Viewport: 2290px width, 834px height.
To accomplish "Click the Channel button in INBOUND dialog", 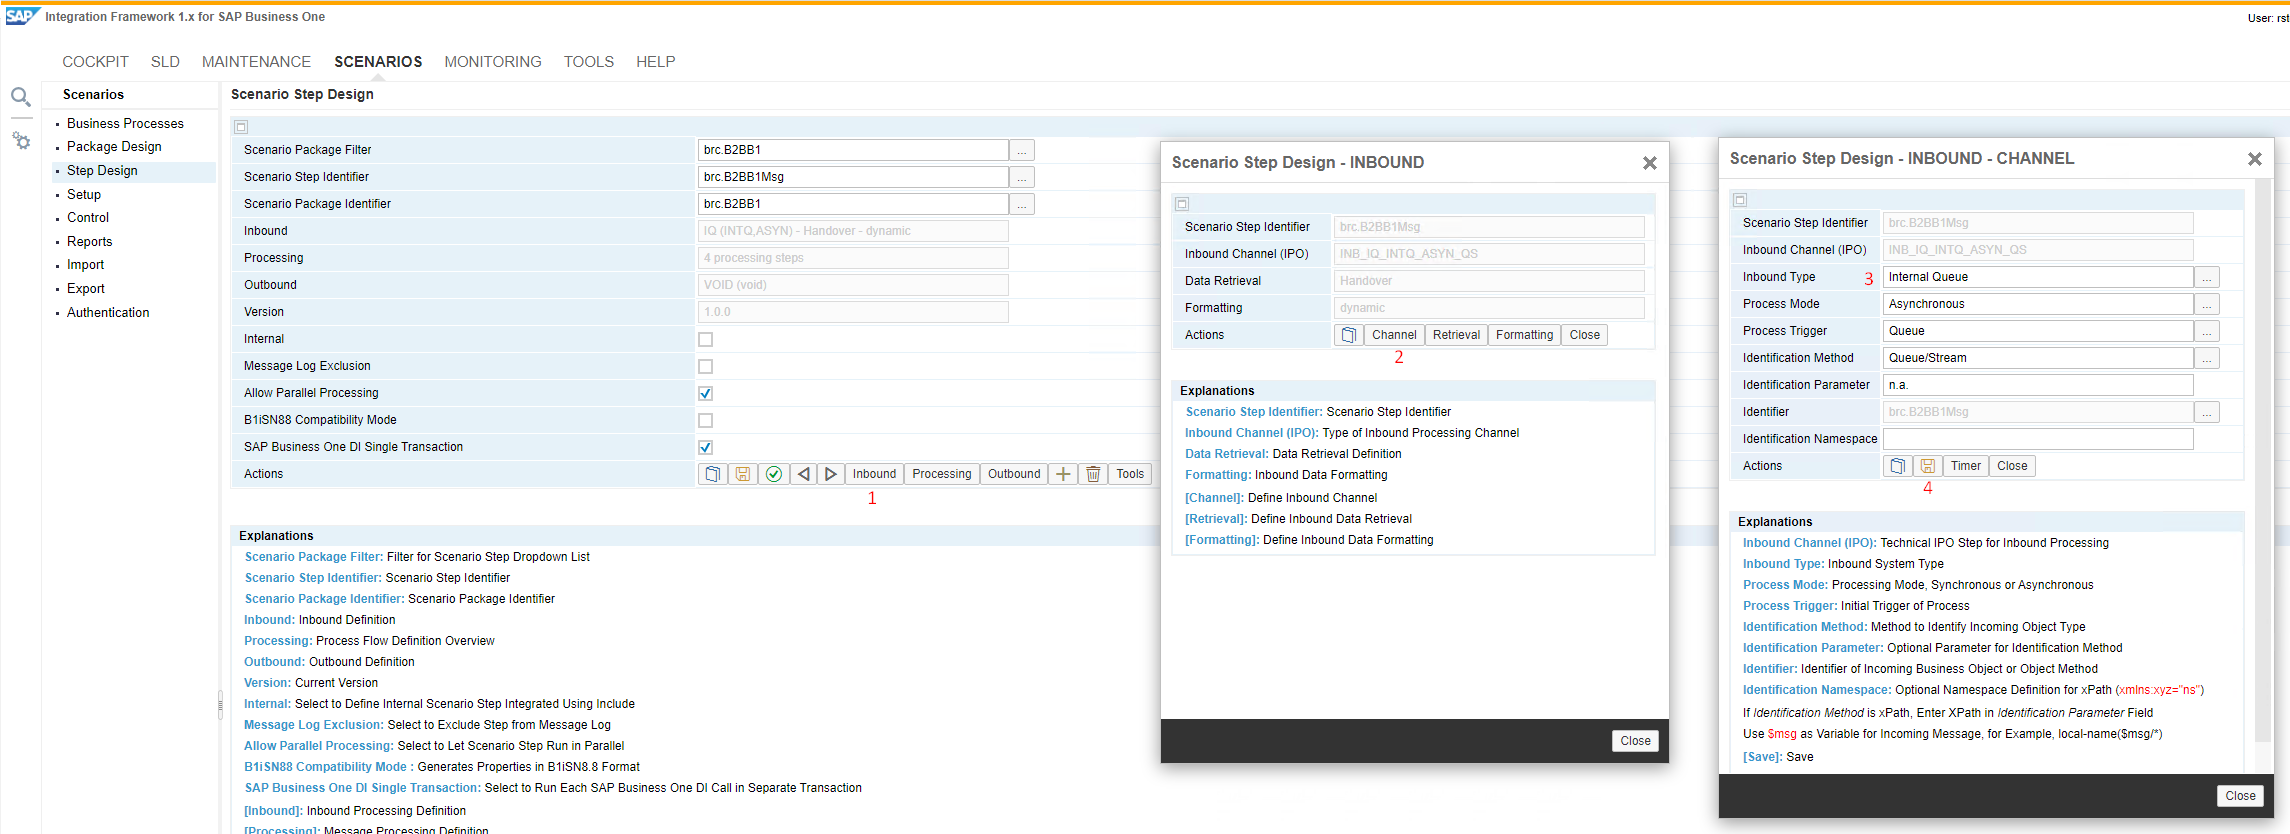I will [x=1394, y=335].
